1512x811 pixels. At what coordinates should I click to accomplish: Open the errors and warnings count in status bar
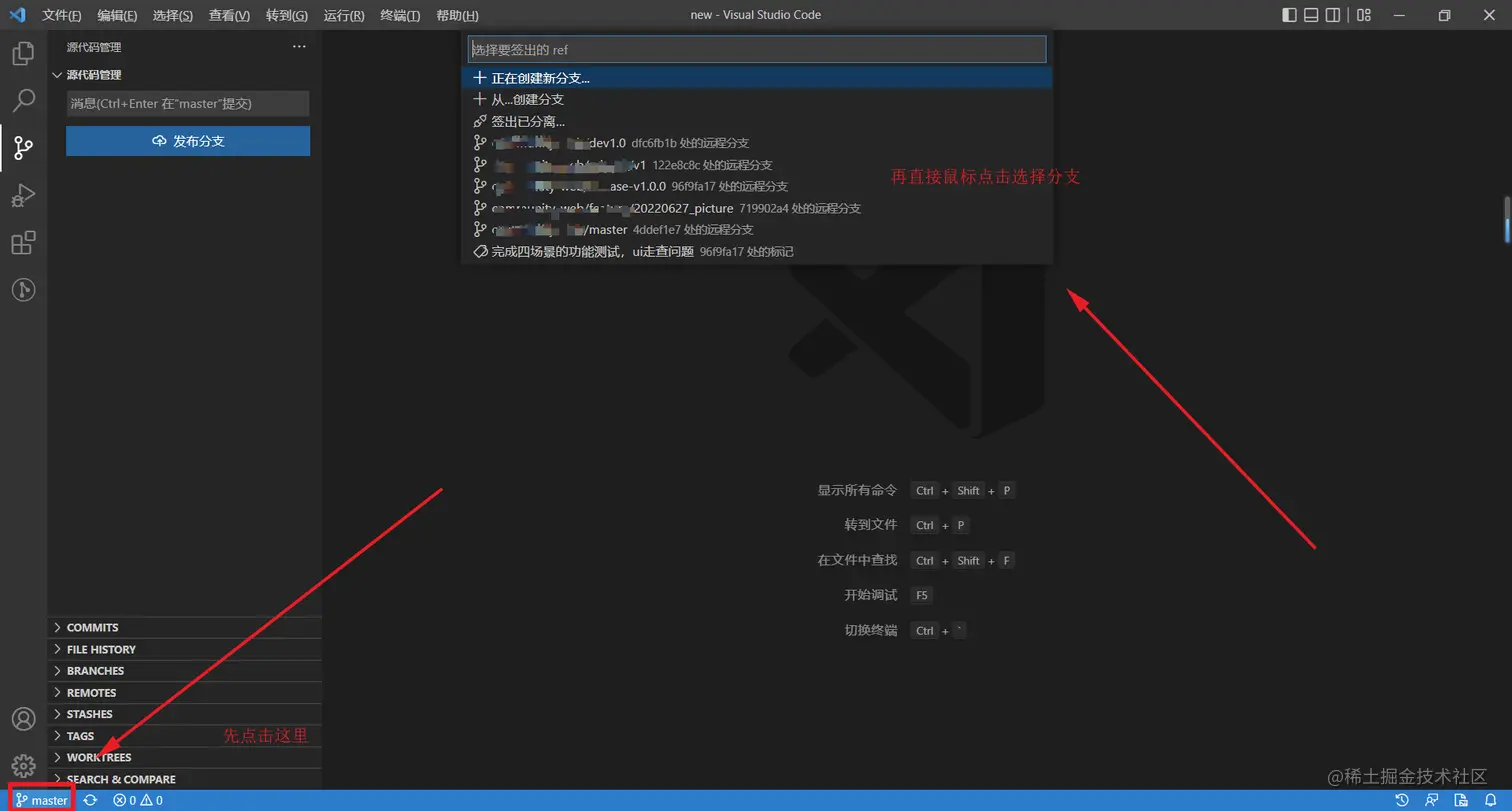(138, 800)
